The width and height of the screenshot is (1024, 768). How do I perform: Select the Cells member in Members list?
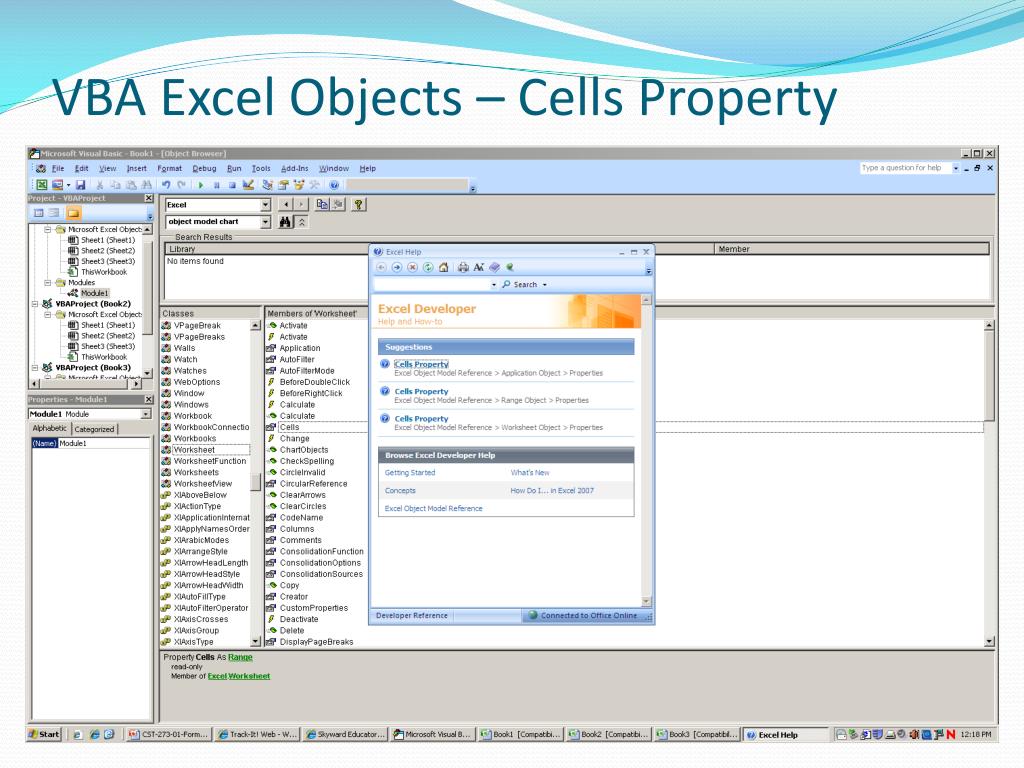[289, 427]
